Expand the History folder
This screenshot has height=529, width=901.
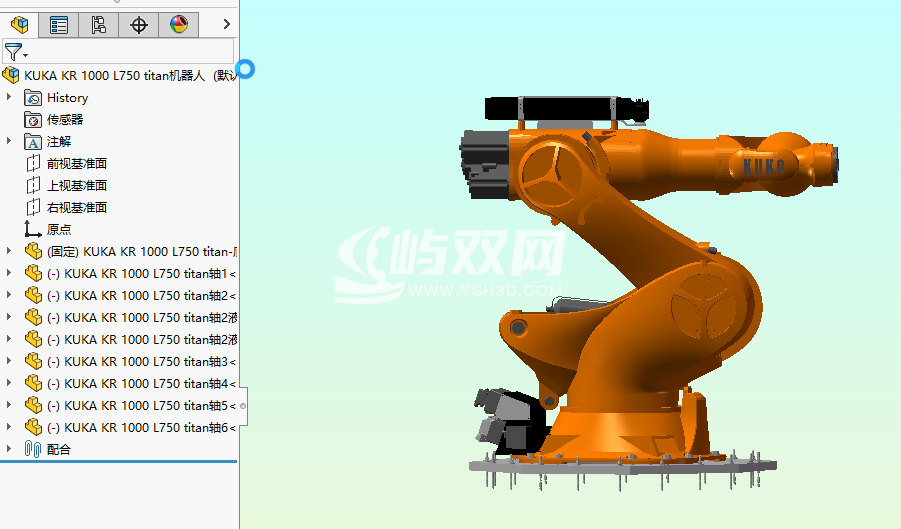(x=9, y=97)
